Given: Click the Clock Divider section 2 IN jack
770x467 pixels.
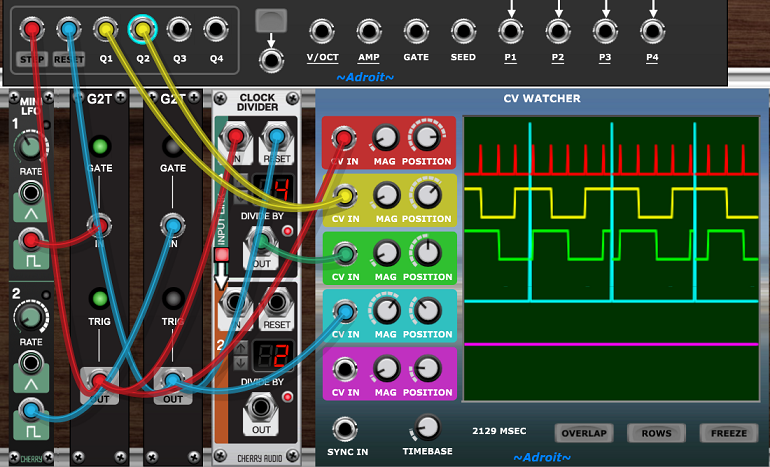Looking at the screenshot, I should 235,303.
